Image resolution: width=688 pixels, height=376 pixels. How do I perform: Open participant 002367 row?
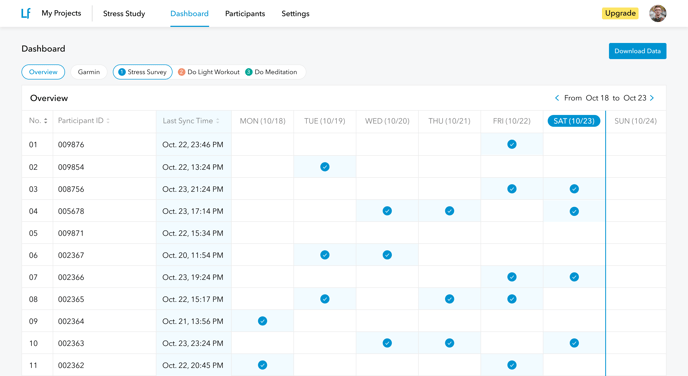344,255
